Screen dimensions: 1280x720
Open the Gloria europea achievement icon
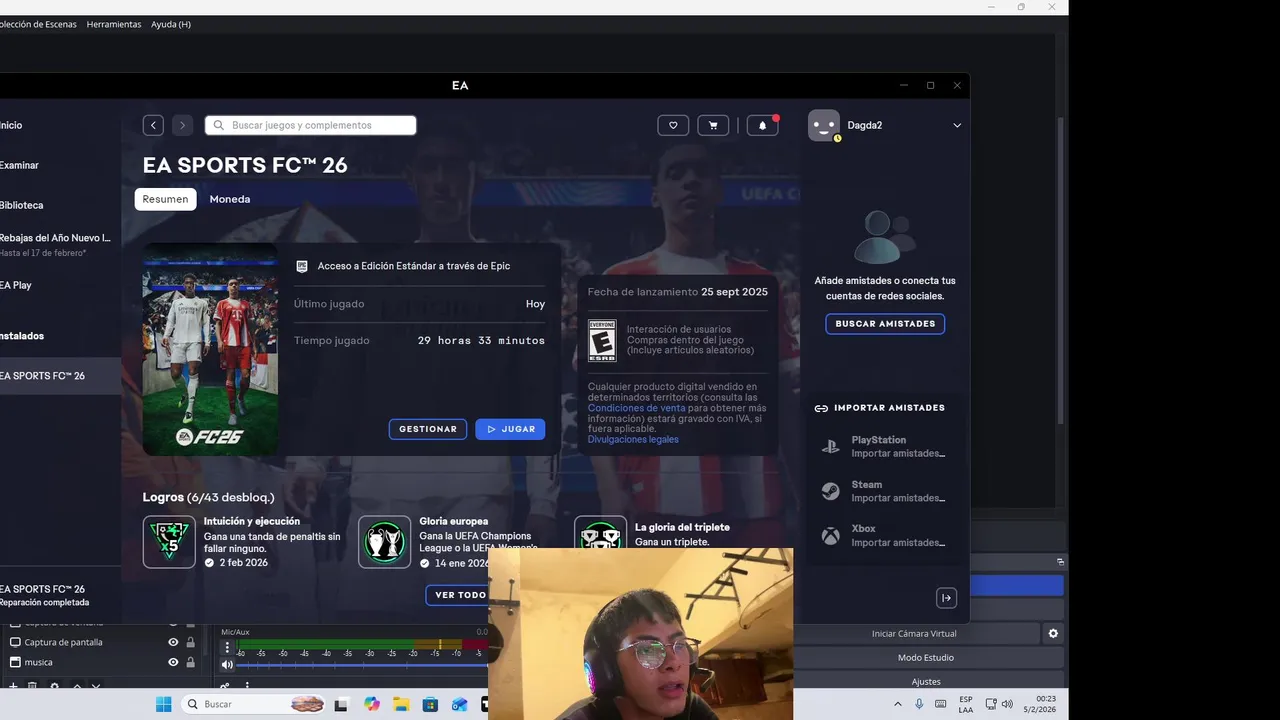tap(384, 542)
